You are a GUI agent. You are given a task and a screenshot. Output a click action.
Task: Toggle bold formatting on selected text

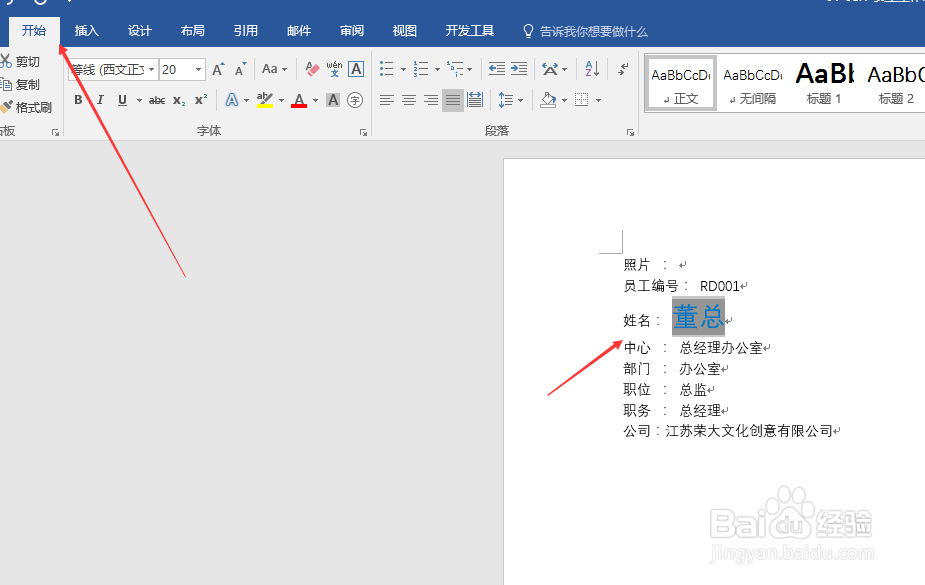(79, 99)
